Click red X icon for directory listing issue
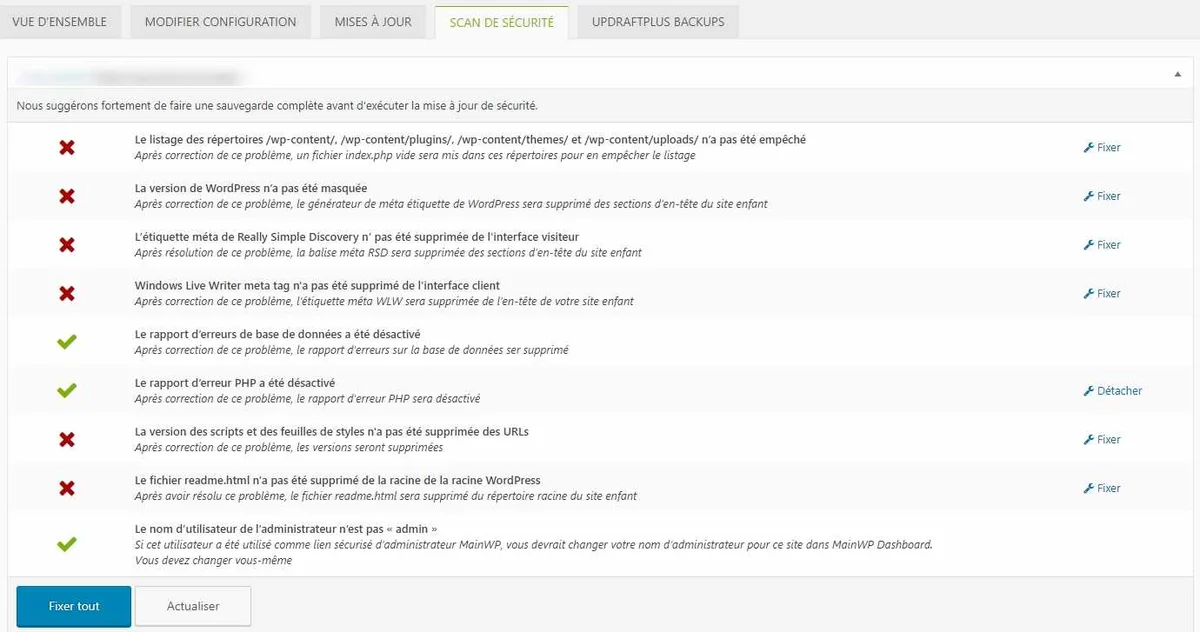1200x632 pixels. [x=66, y=148]
